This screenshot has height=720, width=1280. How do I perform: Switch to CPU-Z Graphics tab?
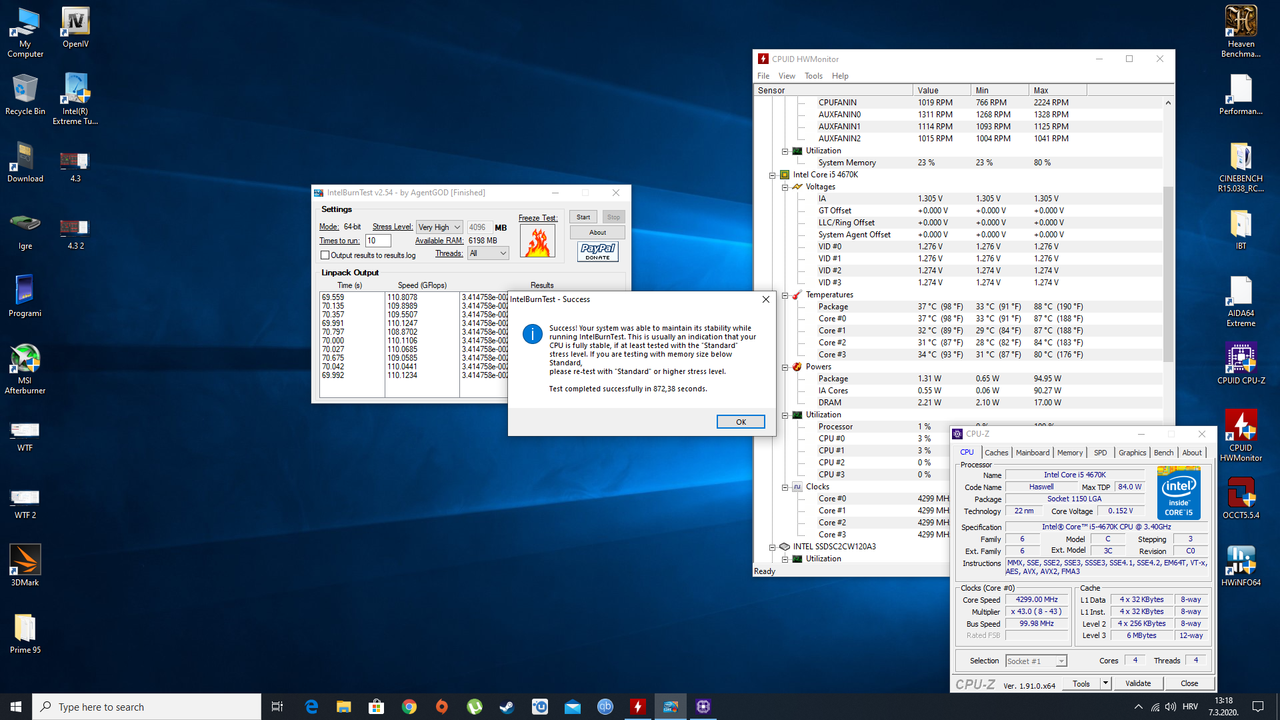point(1132,453)
